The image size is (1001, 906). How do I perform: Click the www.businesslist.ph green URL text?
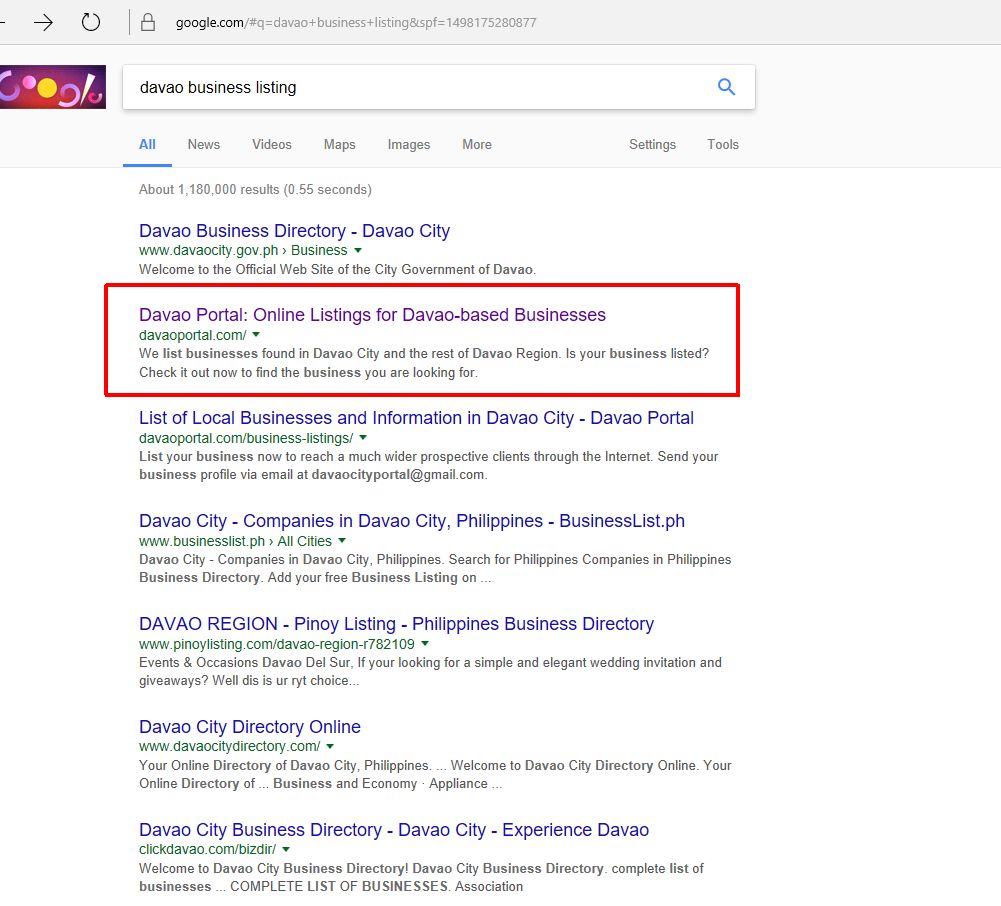(x=202, y=541)
